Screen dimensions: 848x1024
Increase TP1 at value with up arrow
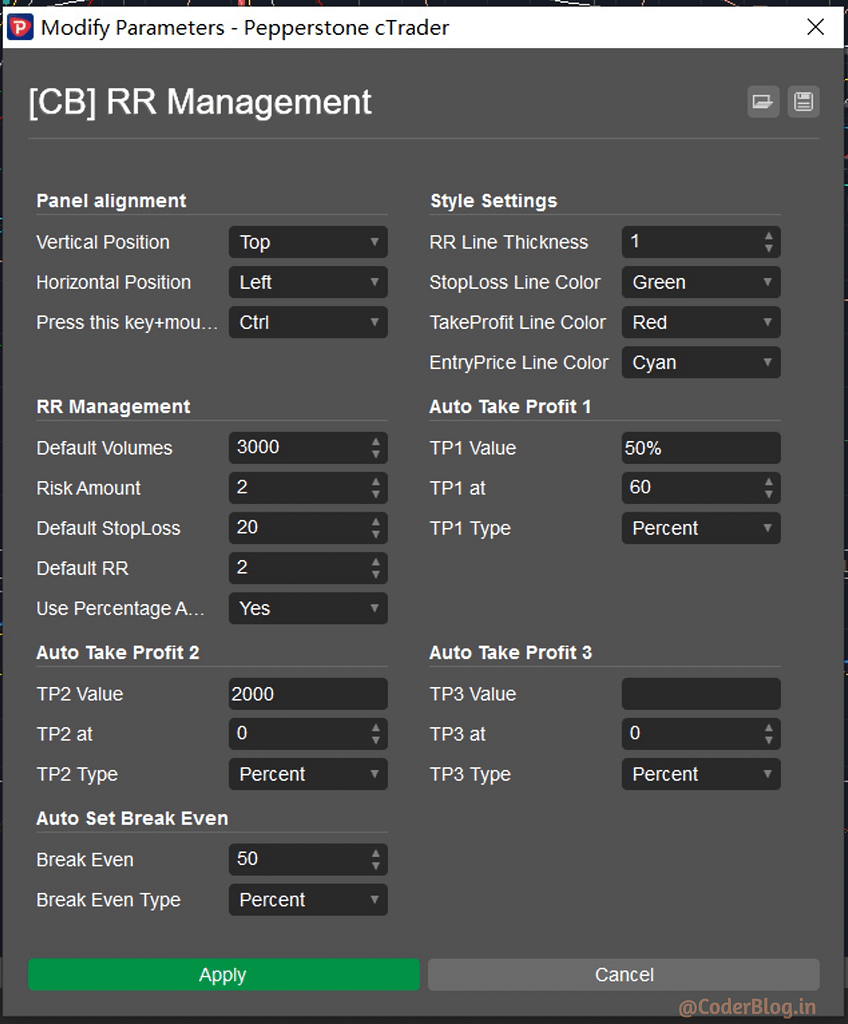pyautogui.click(x=769, y=482)
